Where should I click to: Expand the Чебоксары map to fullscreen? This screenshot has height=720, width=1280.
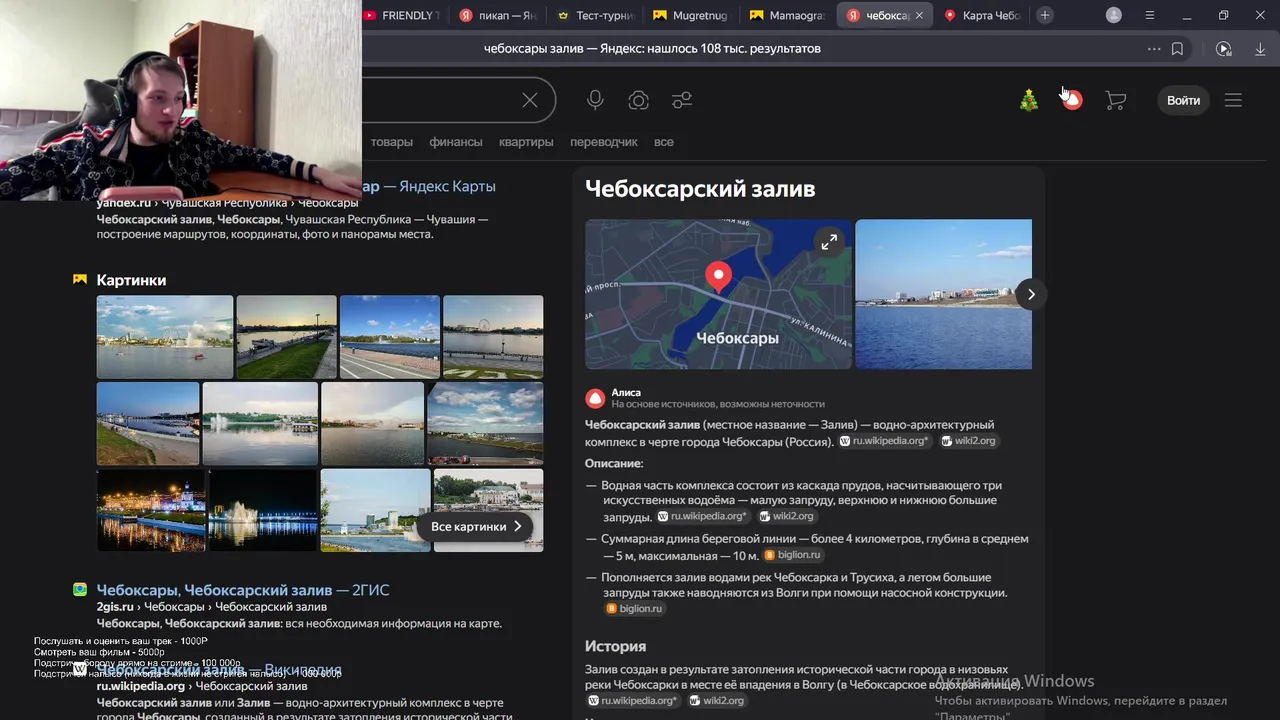point(829,242)
